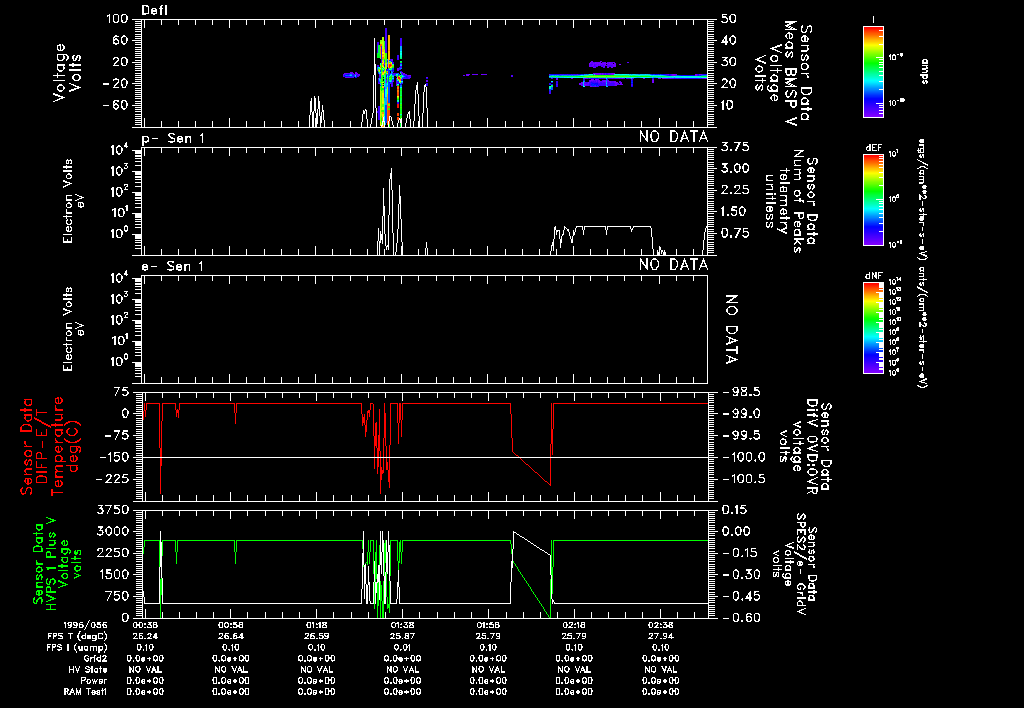Click the 'e- Sen 1' panel label
This screenshot has width=1024, height=708.
[174, 265]
